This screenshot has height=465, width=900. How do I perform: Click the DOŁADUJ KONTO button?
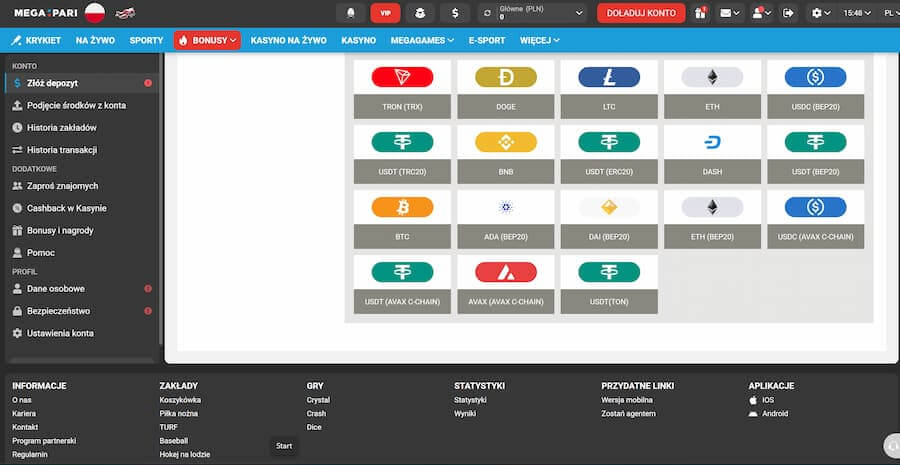[x=641, y=13]
